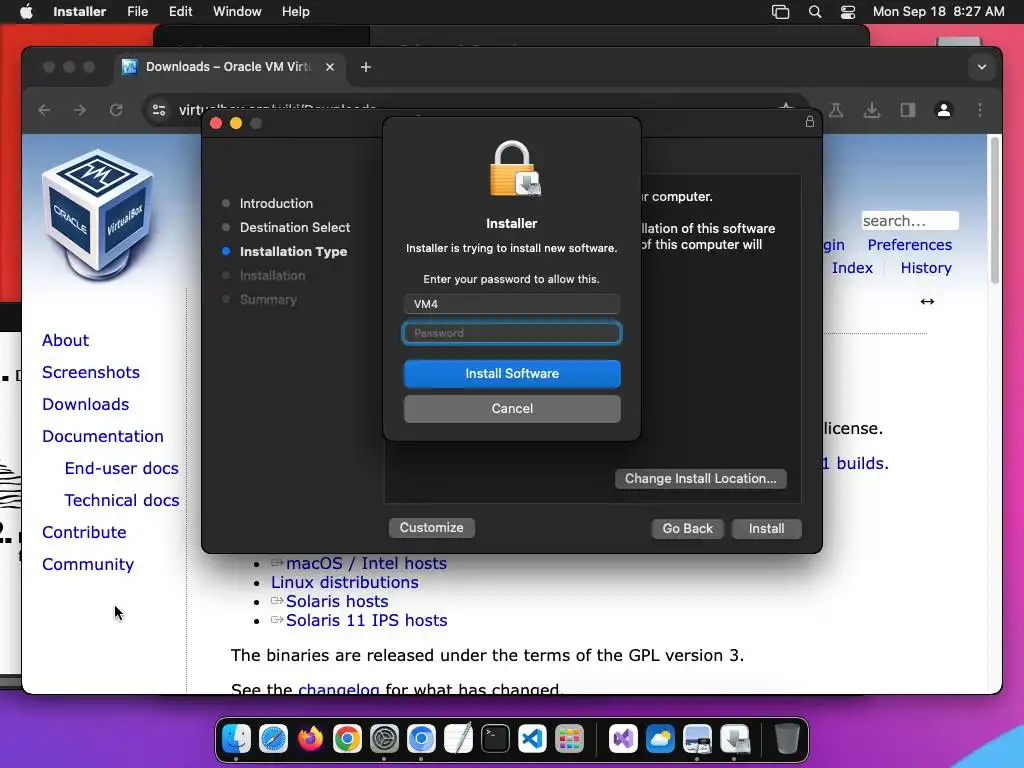The width and height of the screenshot is (1024, 768).
Task: Focus the Password input field
Action: point(512,333)
